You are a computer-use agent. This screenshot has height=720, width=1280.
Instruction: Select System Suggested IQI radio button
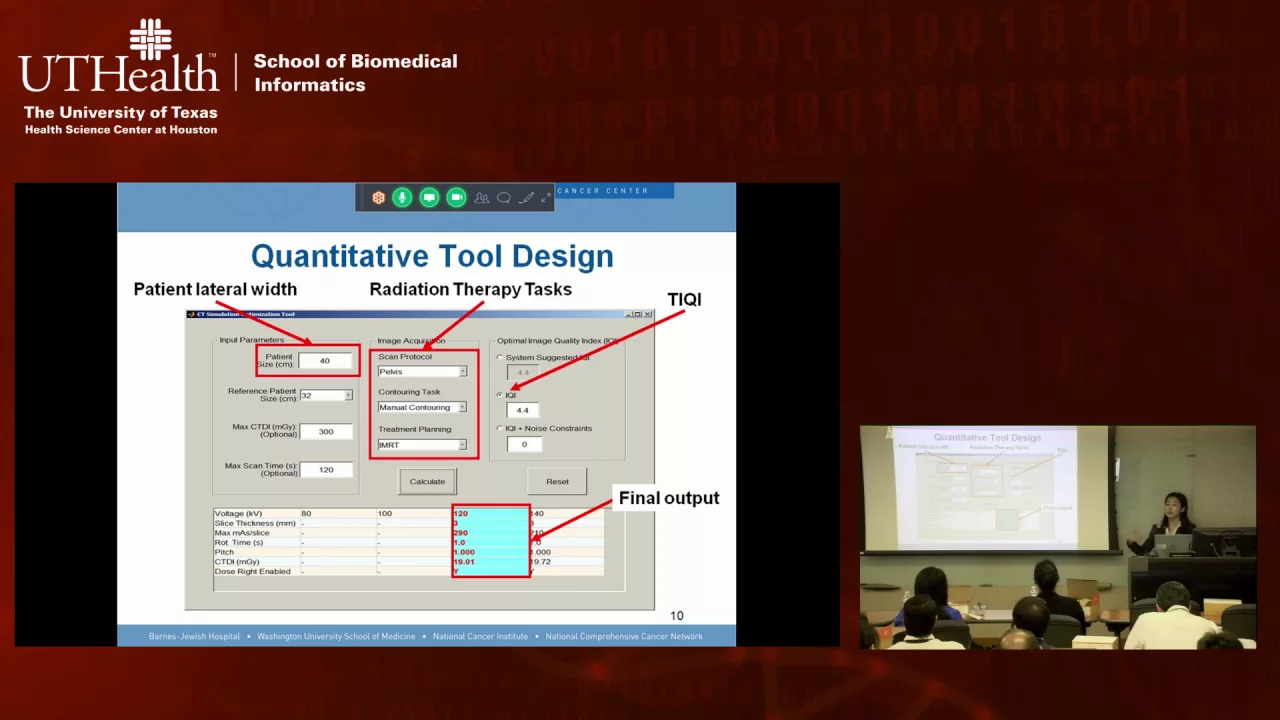pyautogui.click(x=500, y=357)
